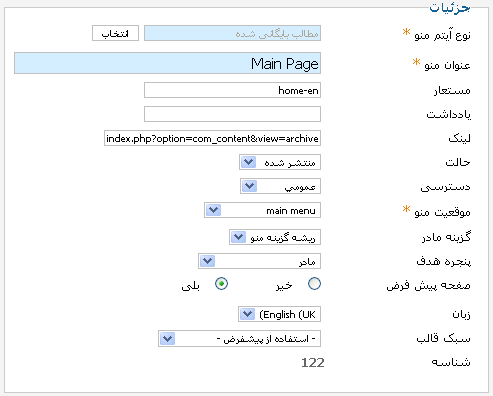Open the استفاده از پیشفرض template style dropdown

click(239, 339)
